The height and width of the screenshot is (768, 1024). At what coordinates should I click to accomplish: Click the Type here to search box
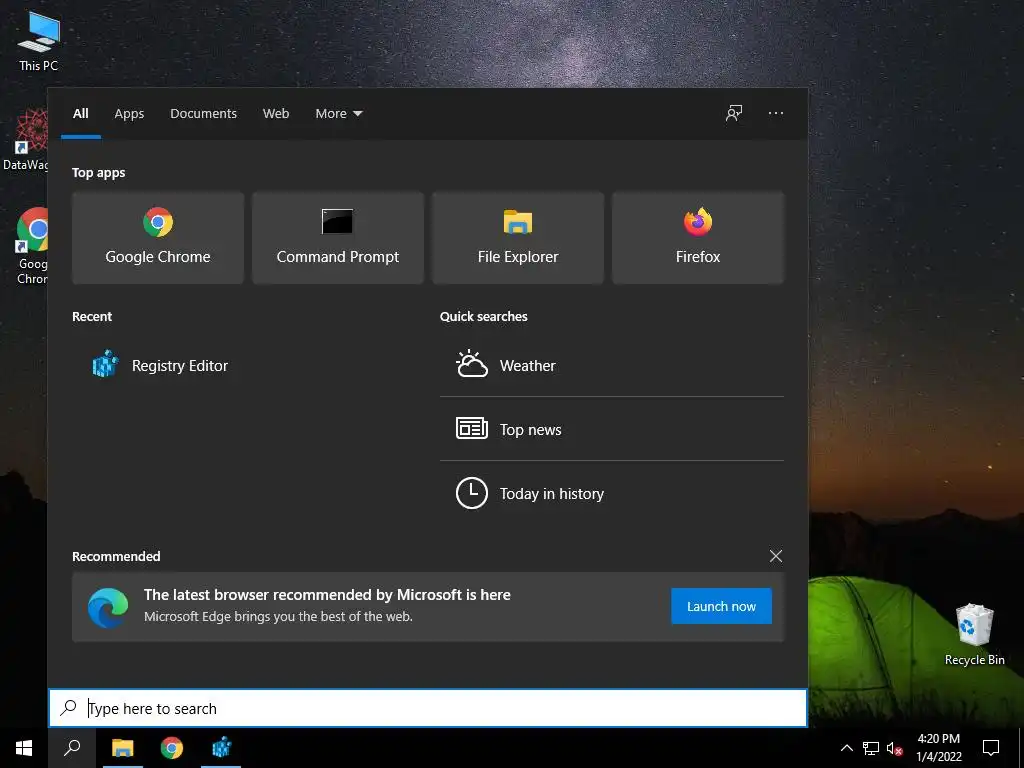[428, 708]
